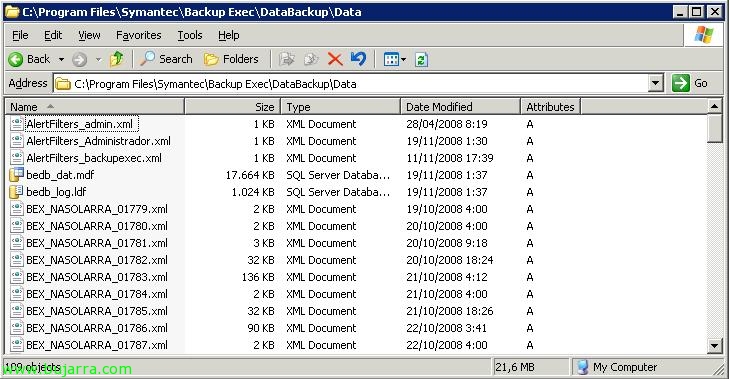Click the bedb_log.ldf file name

[56, 192]
